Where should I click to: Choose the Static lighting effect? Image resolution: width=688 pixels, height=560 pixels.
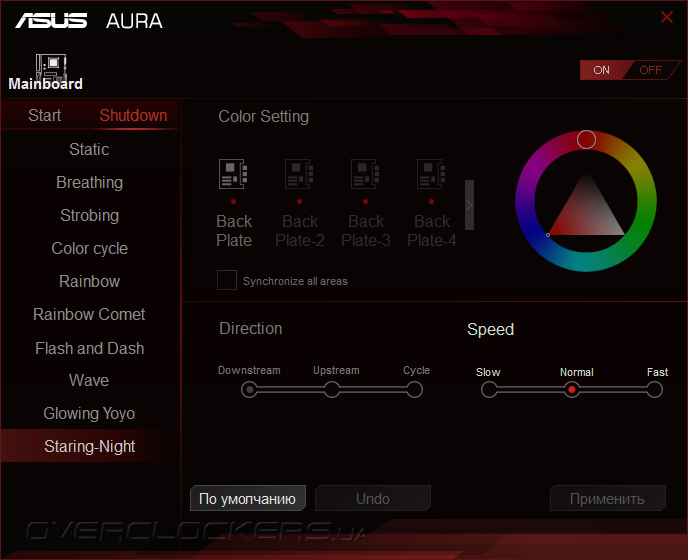[89, 149]
